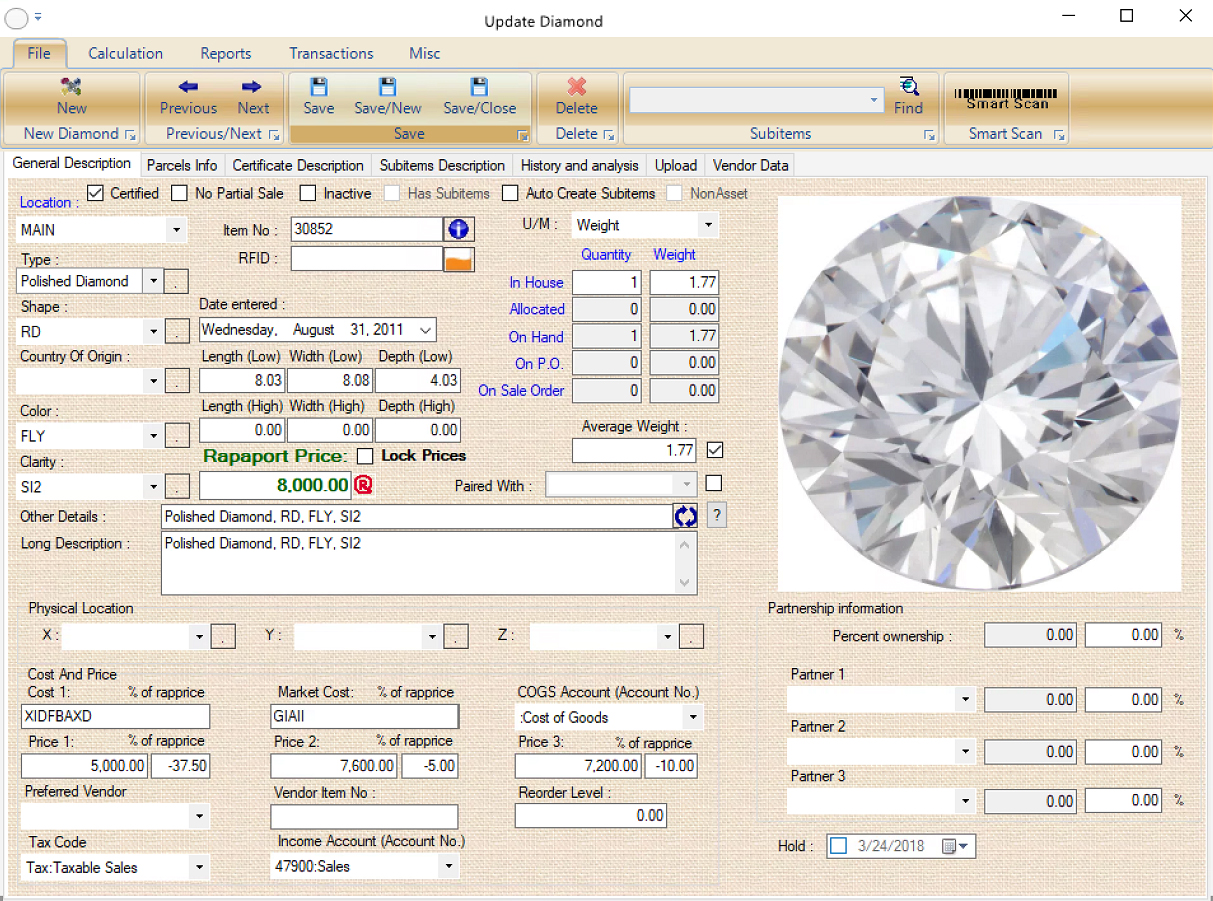Uncheck the Certified checkbox
The height and width of the screenshot is (901, 1213).
(x=95, y=193)
